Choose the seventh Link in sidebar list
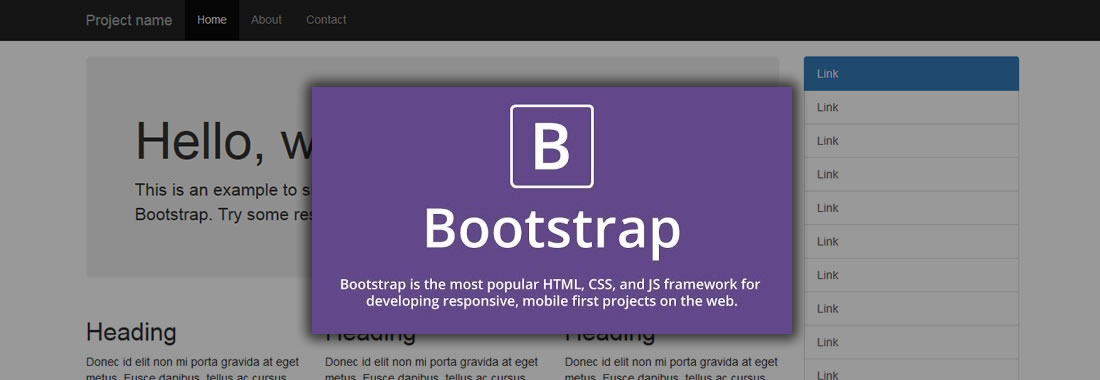The height and width of the screenshot is (380, 1100). 911,276
